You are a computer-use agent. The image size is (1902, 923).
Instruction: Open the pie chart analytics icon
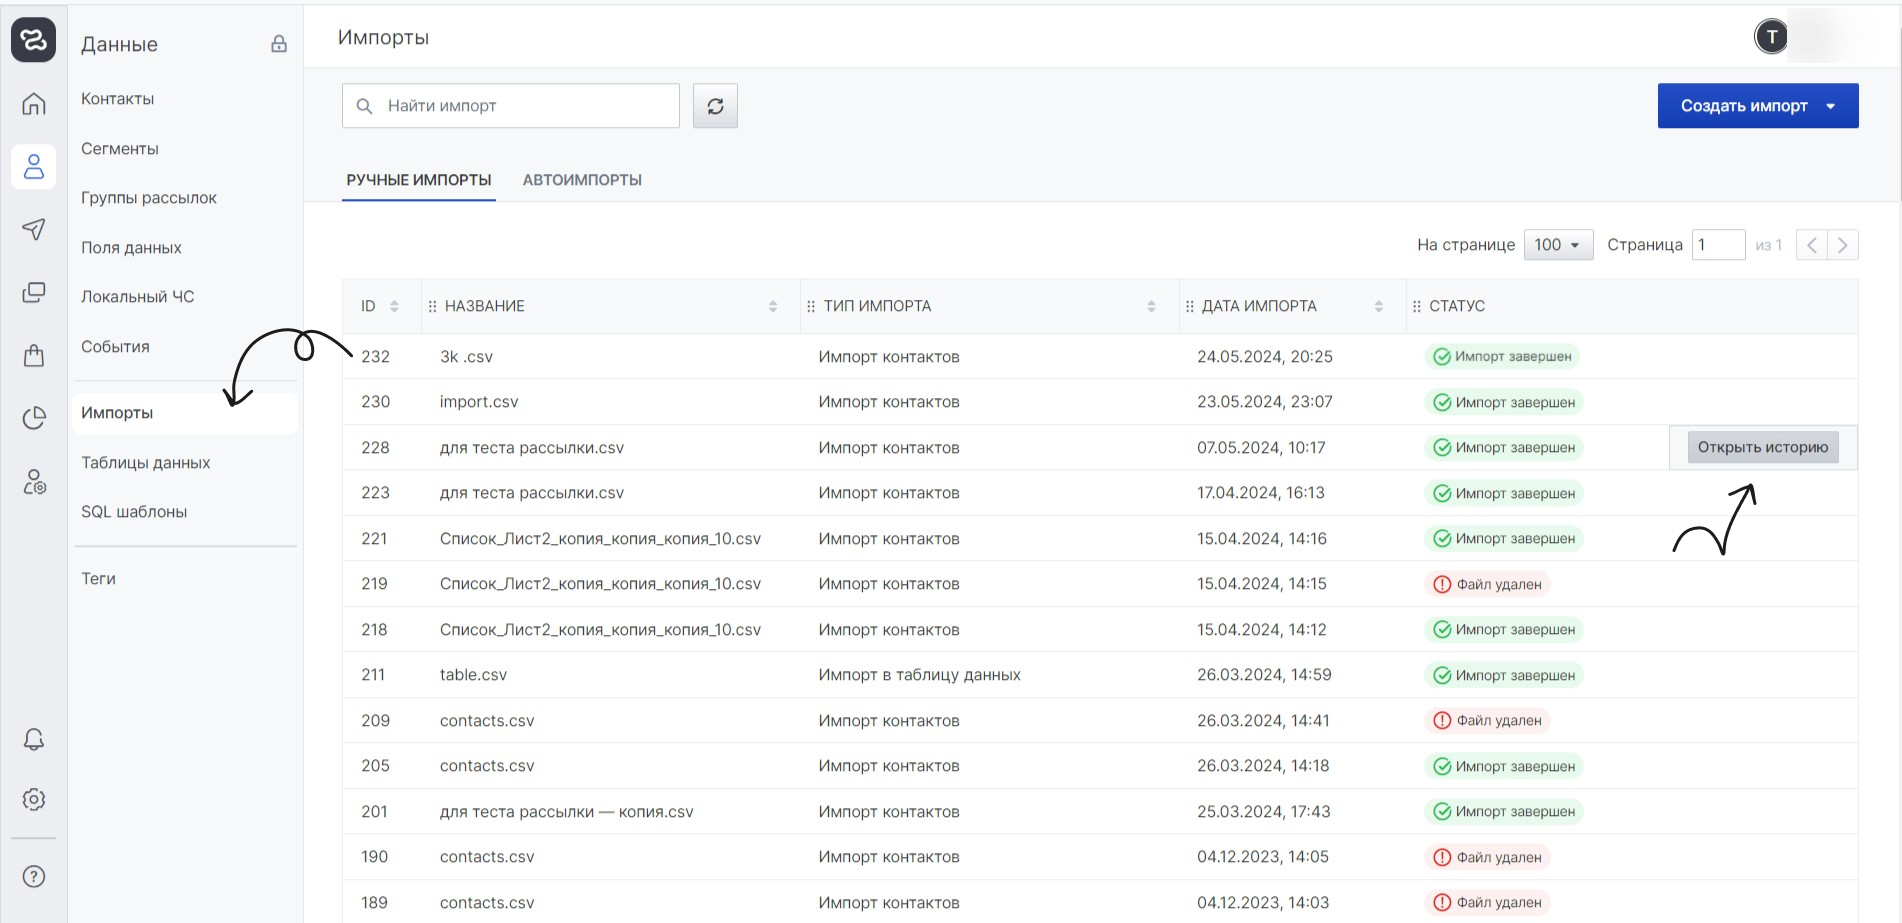[34, 418]
